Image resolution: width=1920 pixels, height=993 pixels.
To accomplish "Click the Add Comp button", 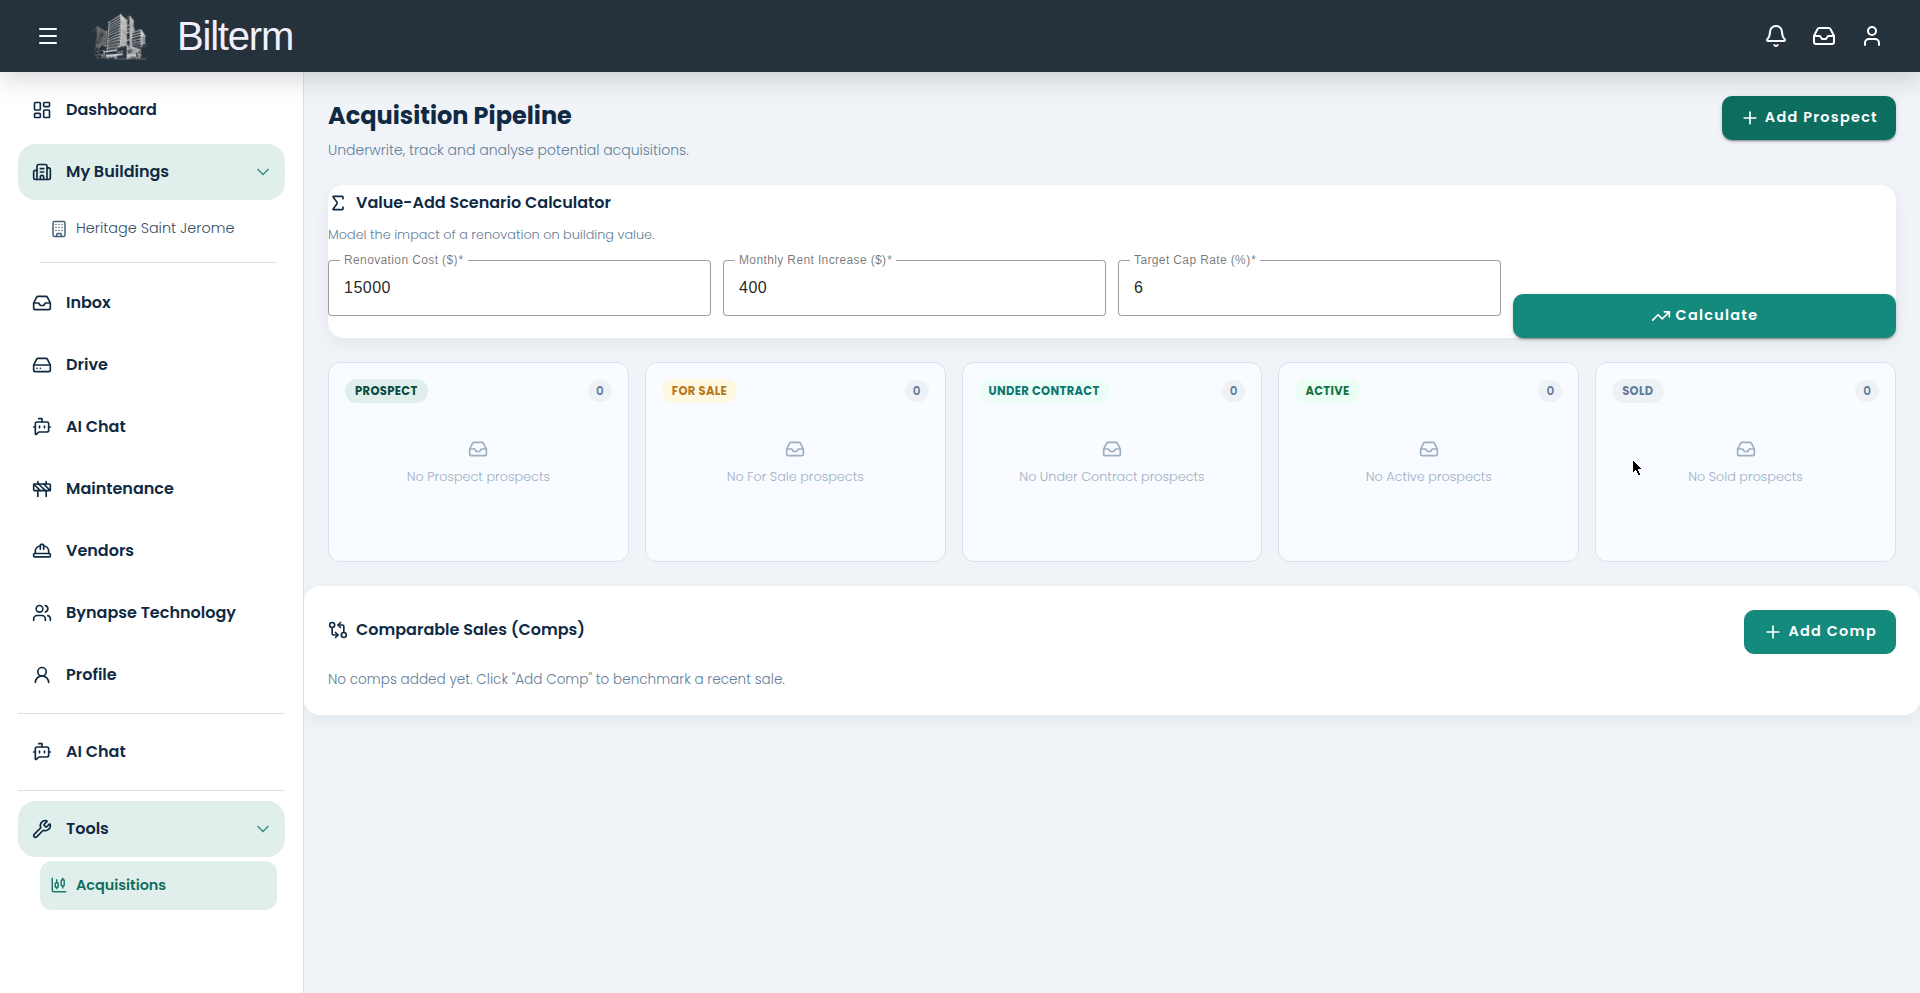I will click(x=1819, y=632).
